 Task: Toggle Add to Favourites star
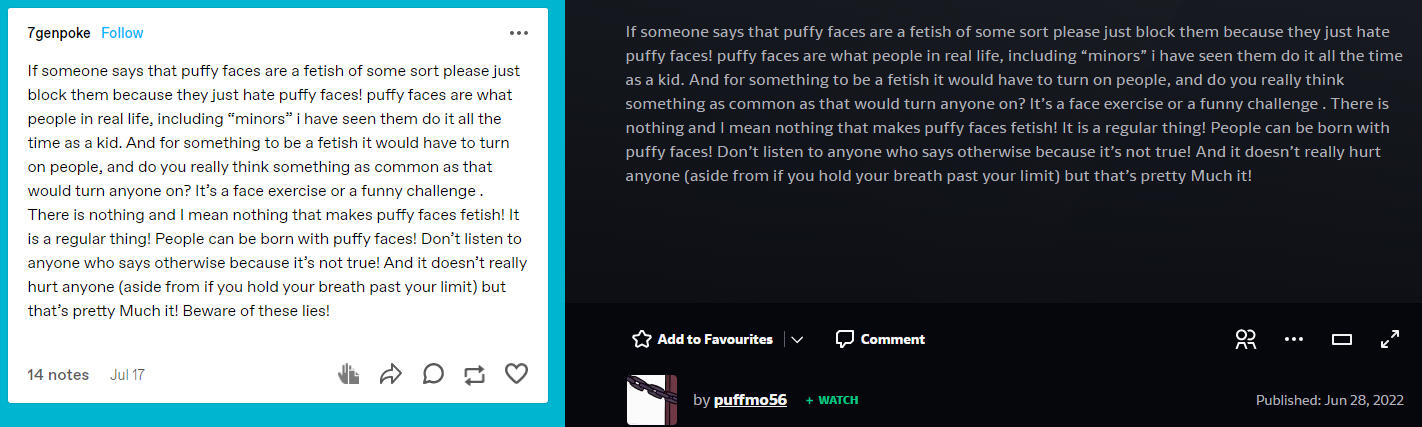click(703, 339)
